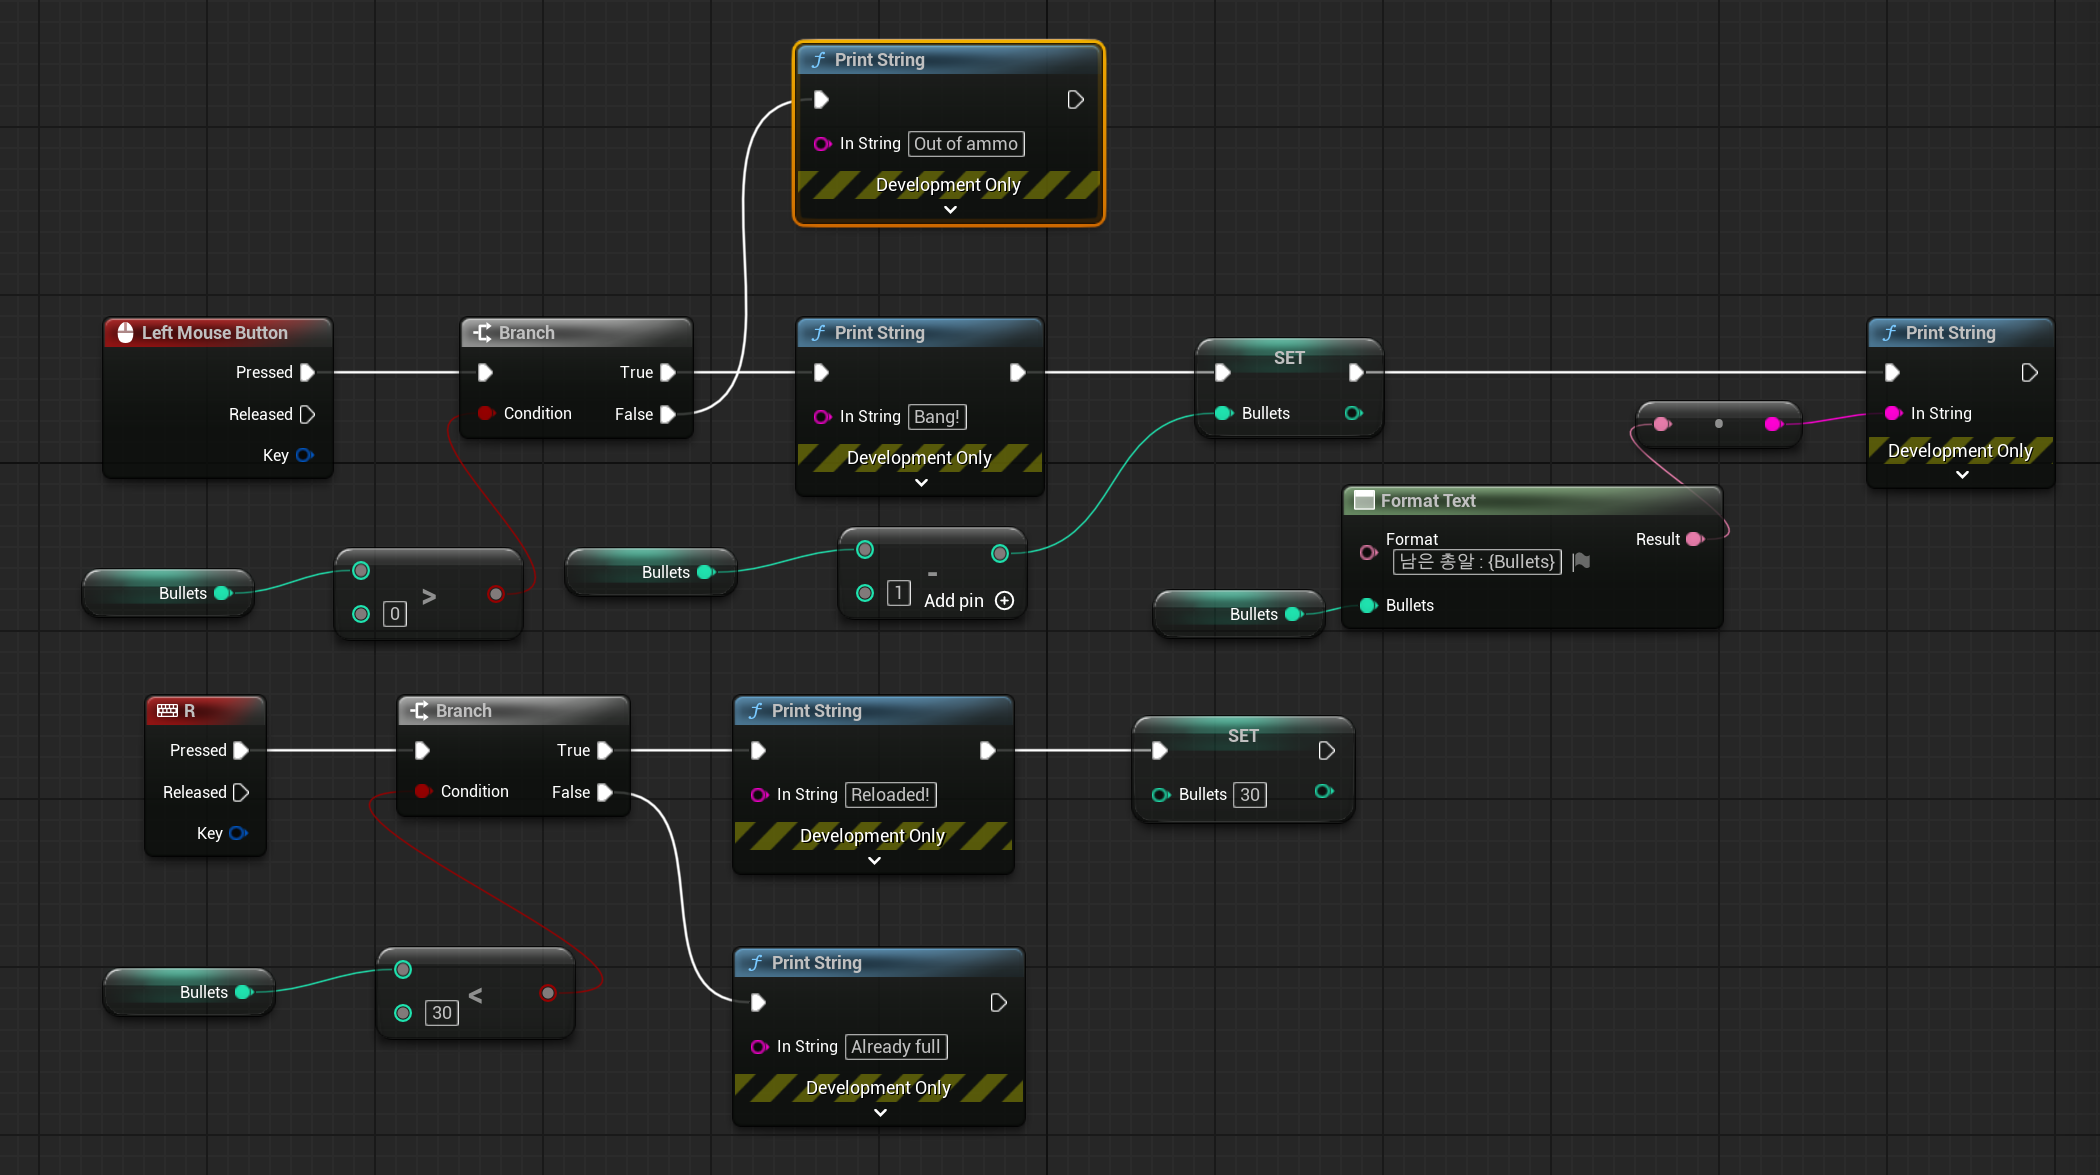2100x1175 pixels.
Task: Click the In String field containing Bang!
Action: [x=936, y=417]
